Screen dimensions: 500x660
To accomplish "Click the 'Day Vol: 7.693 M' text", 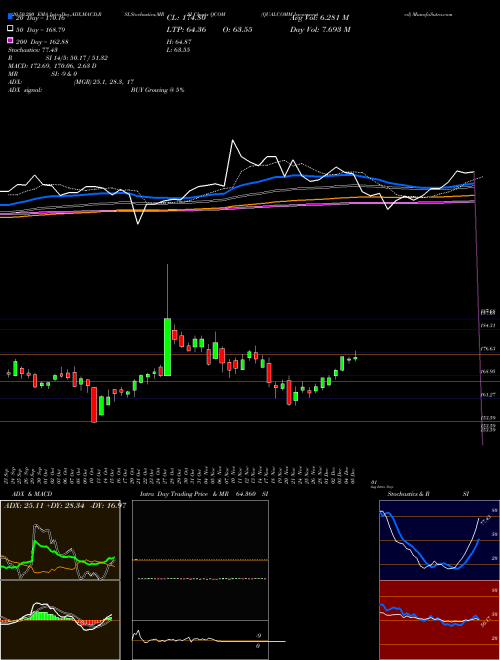I will pyautogui.click(x=320, y=29).
